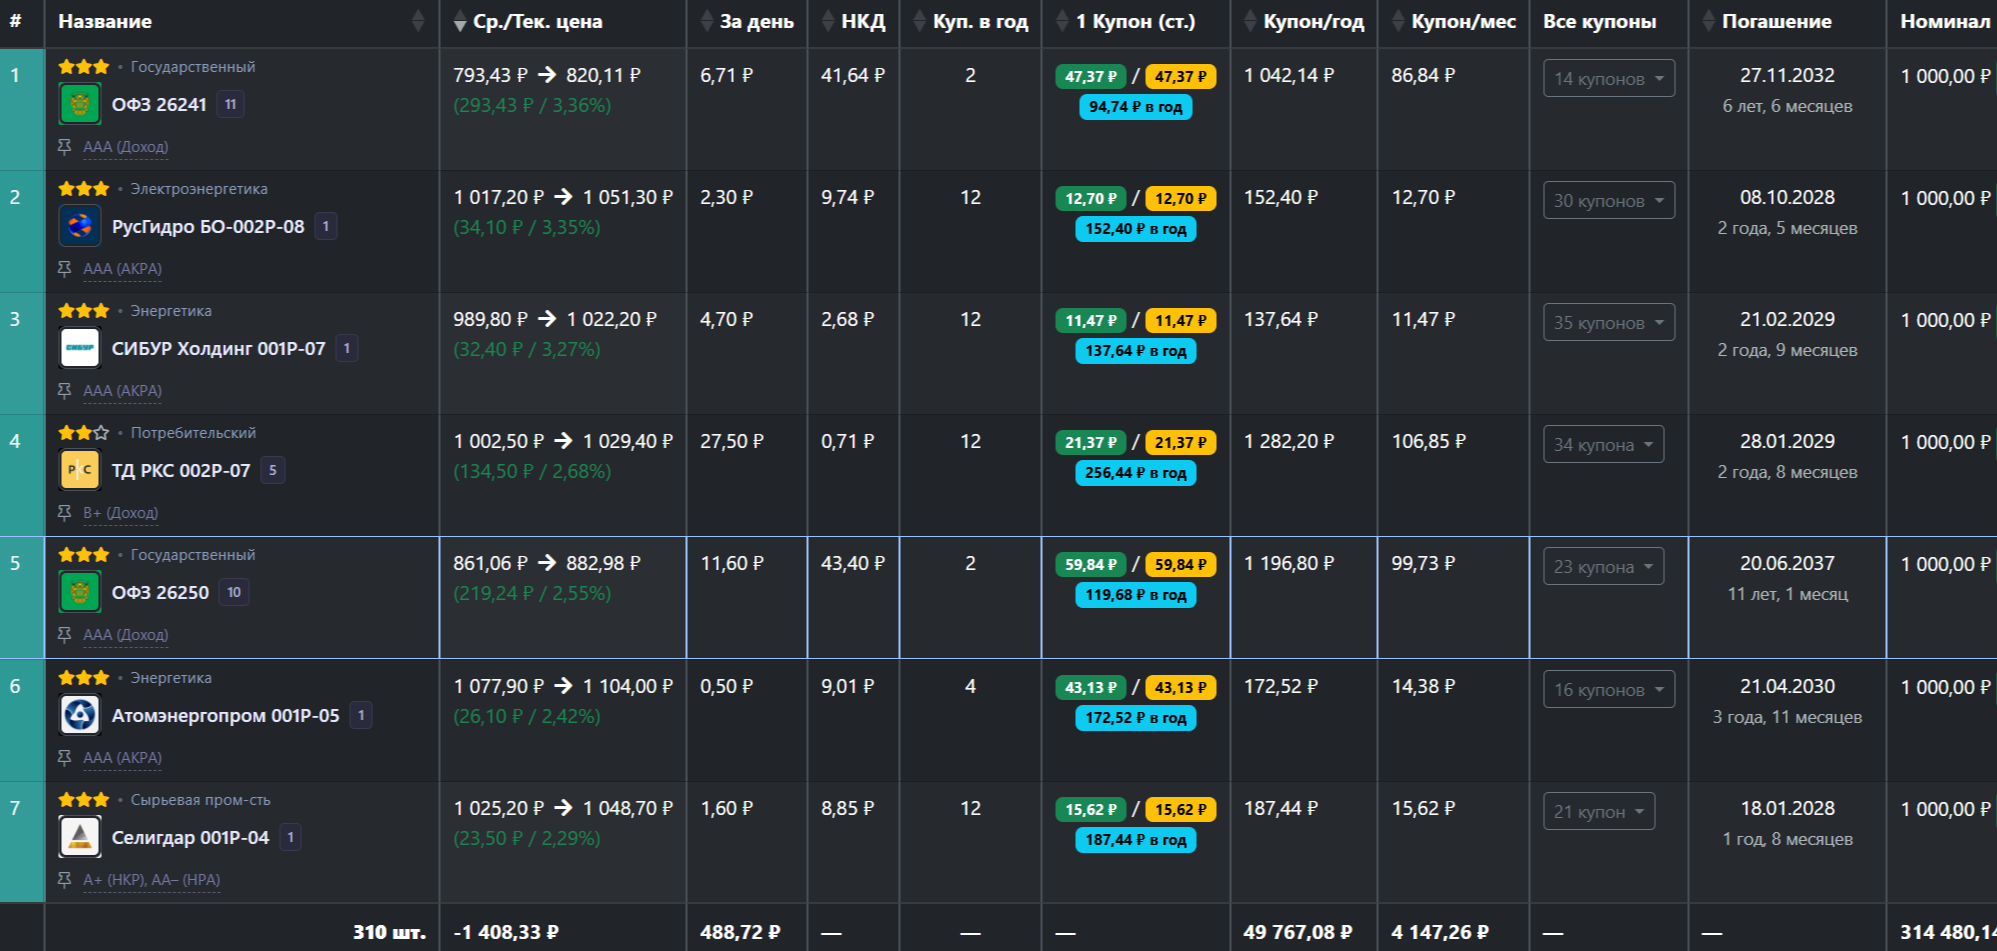Click sort arrow beside Ср./Тек. цена

[x=460, y=22]
